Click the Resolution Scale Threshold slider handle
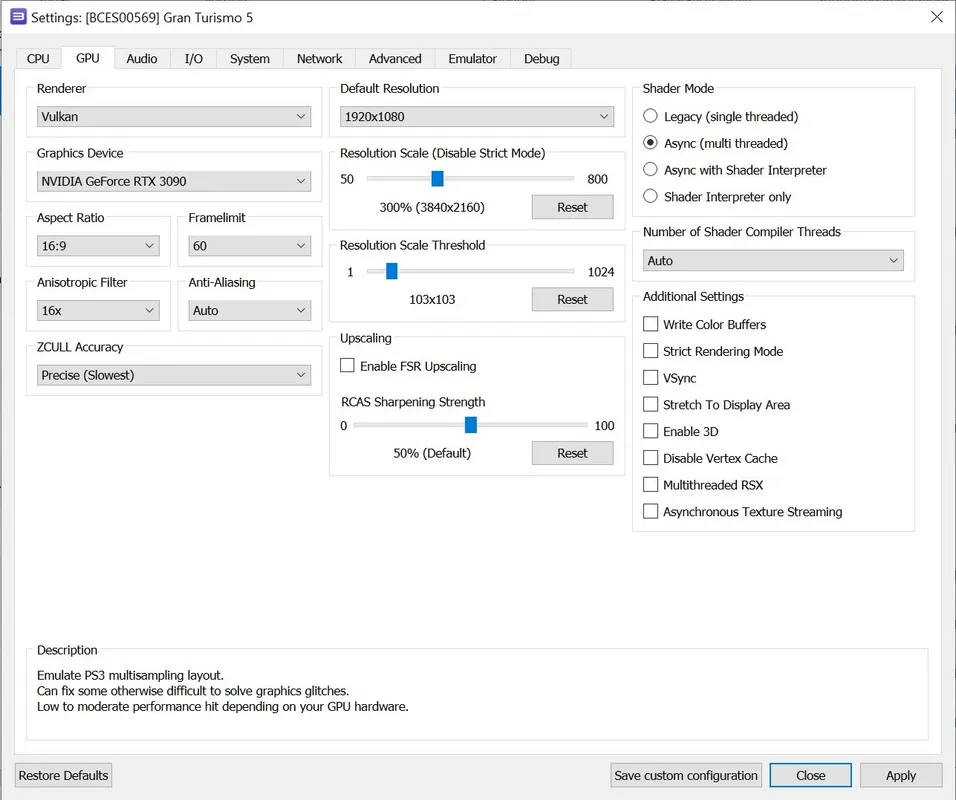This screenshot has width=956, height=800. [391, 271]
